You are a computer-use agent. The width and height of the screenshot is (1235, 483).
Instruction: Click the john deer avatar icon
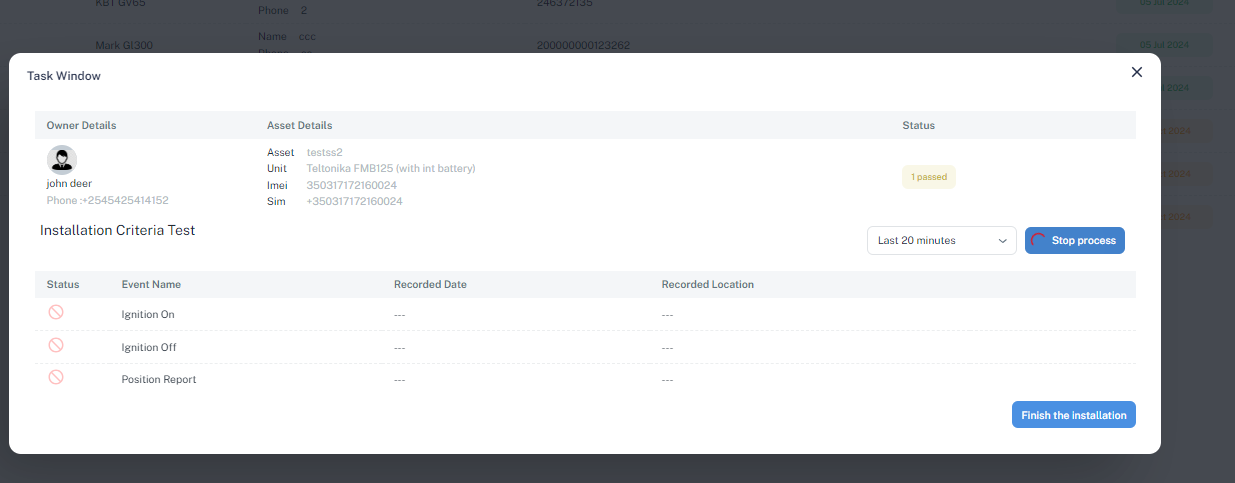point(62,160)
